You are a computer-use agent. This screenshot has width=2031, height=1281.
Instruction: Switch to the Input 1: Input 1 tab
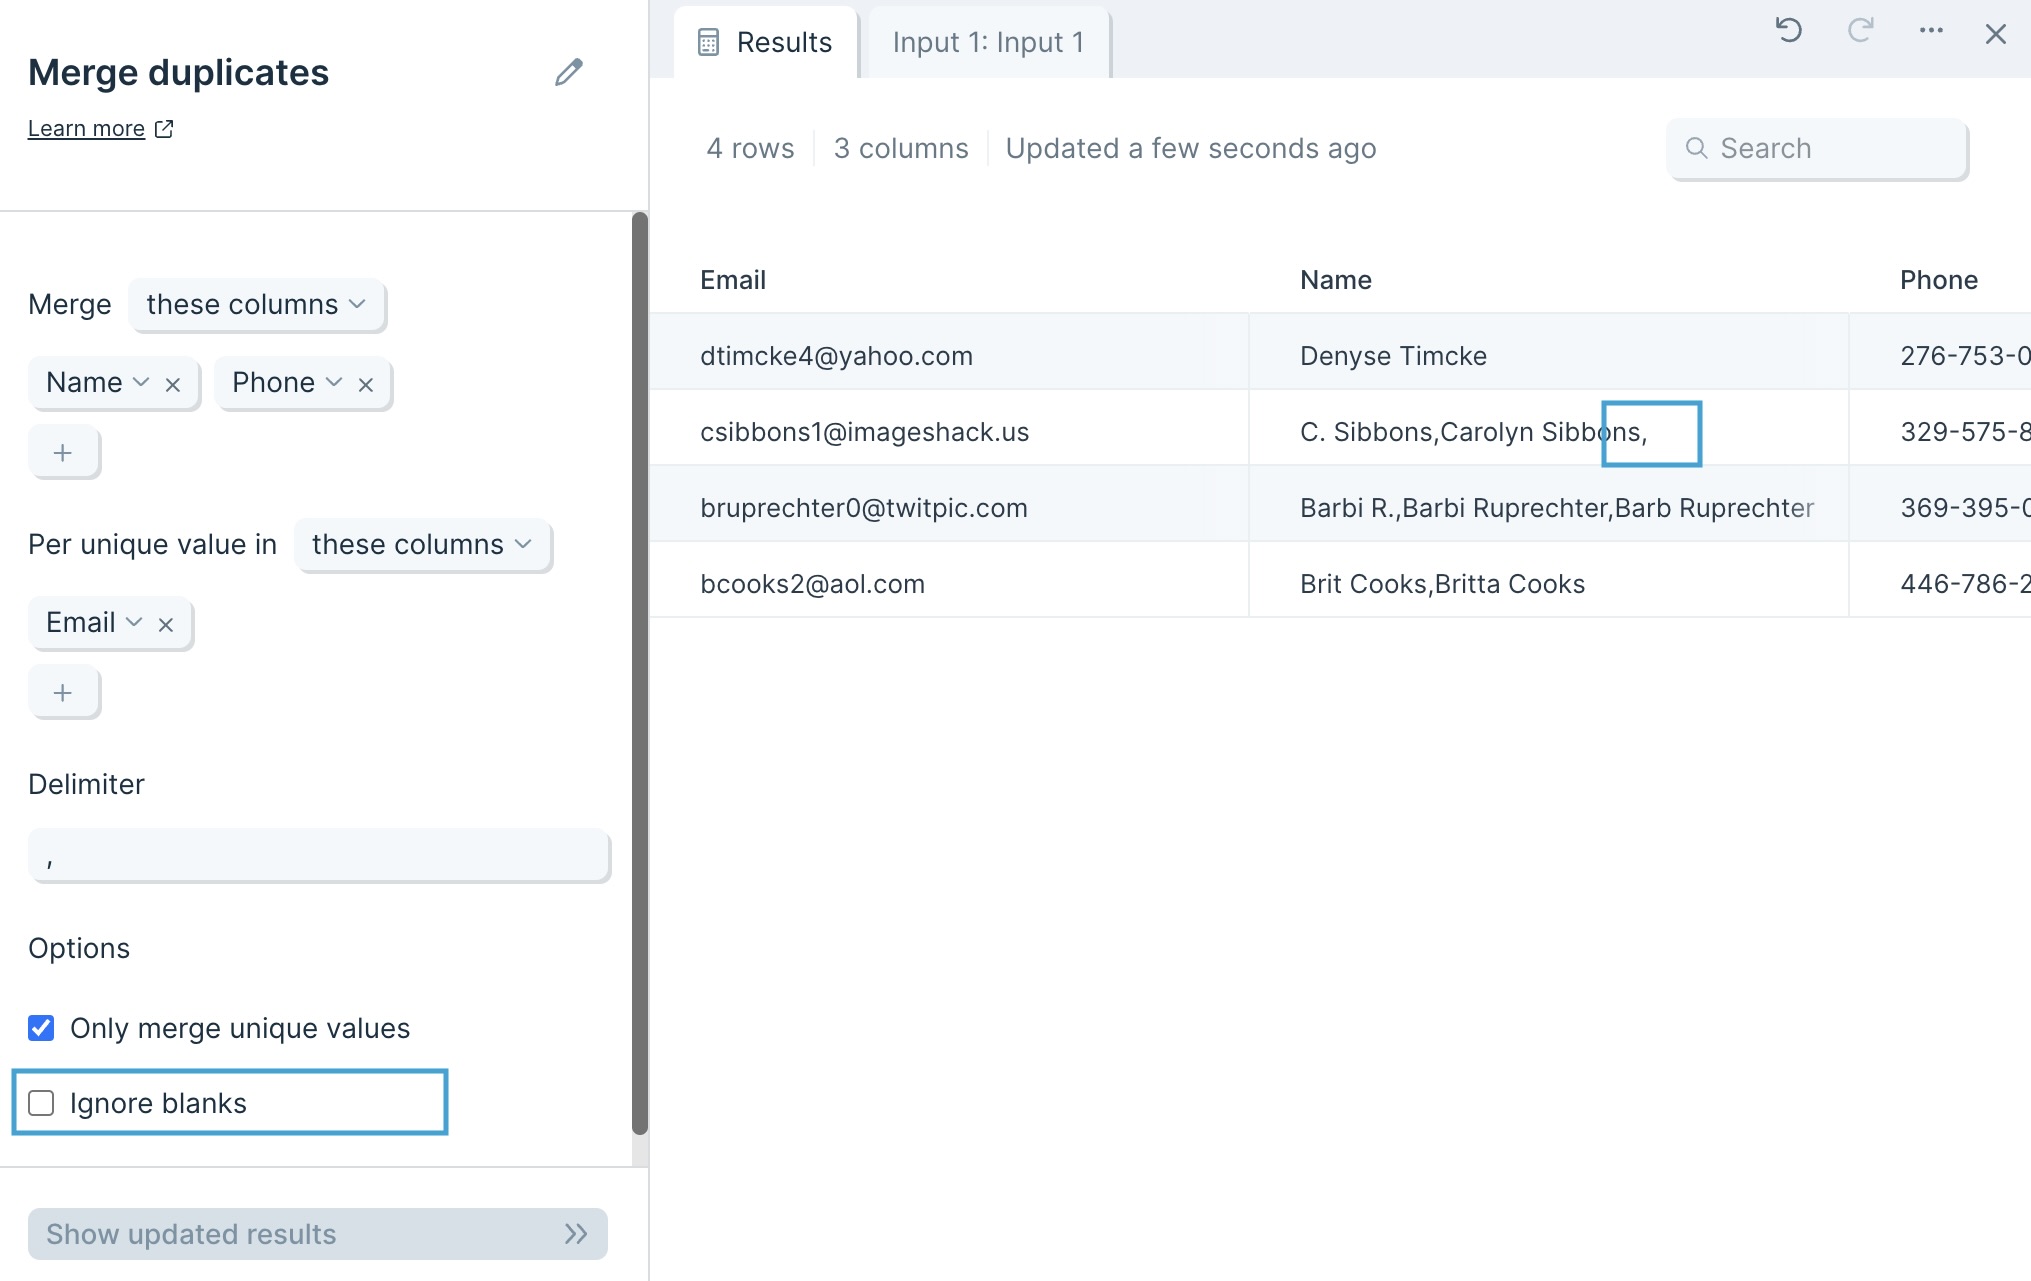(x=988, y=42)
